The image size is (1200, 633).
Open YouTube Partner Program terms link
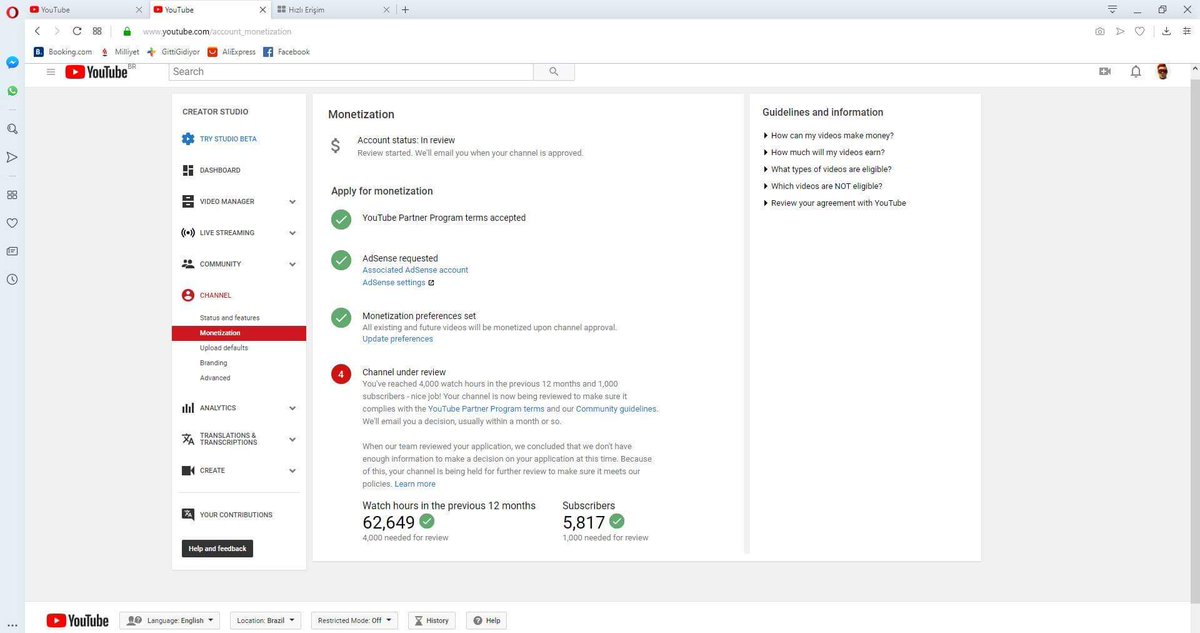click(486, 409)
